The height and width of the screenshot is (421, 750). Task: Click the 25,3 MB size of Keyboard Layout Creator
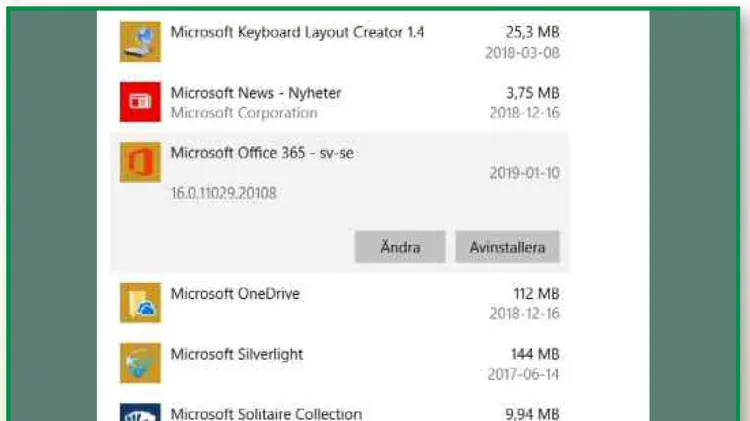pos(532,32)
